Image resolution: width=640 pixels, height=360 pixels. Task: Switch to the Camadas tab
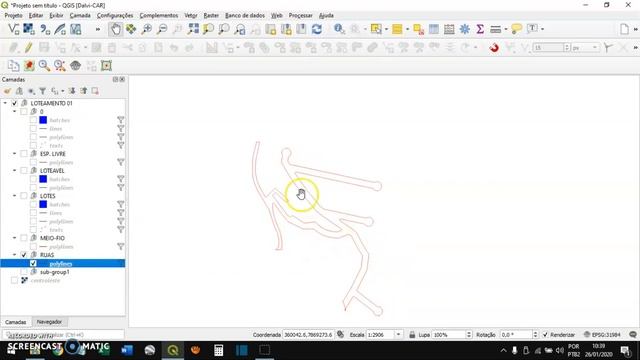16,322
